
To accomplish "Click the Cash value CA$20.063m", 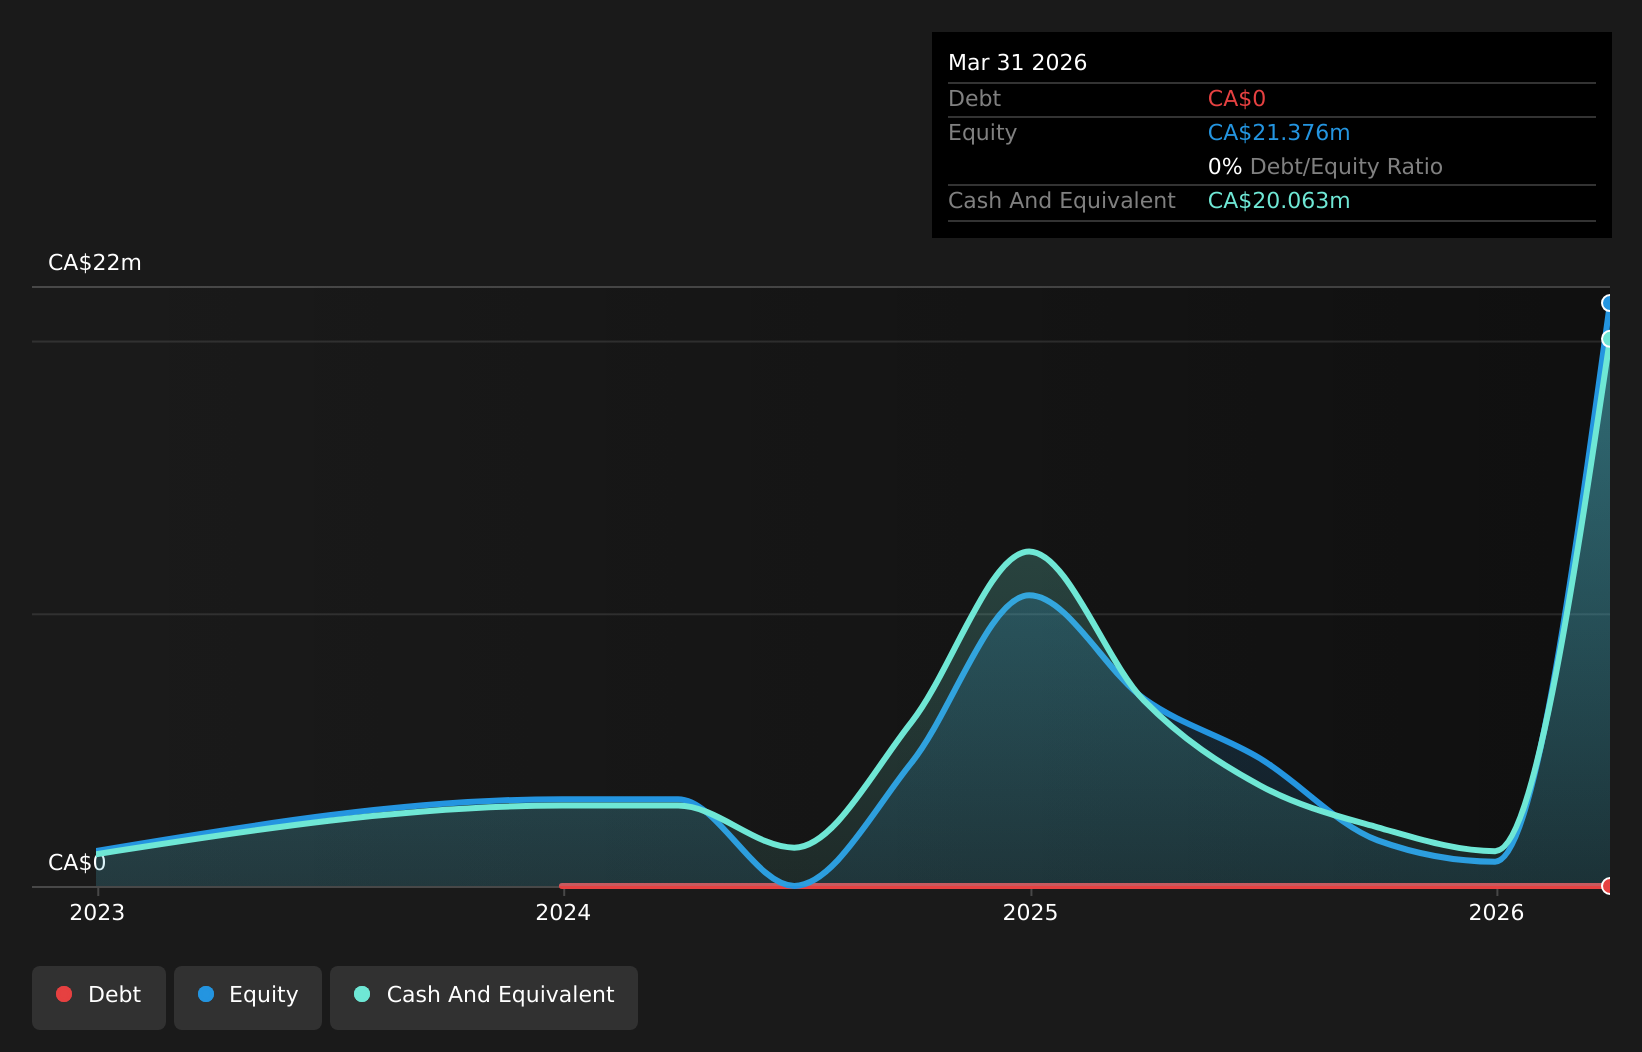I will (1279, 201).
